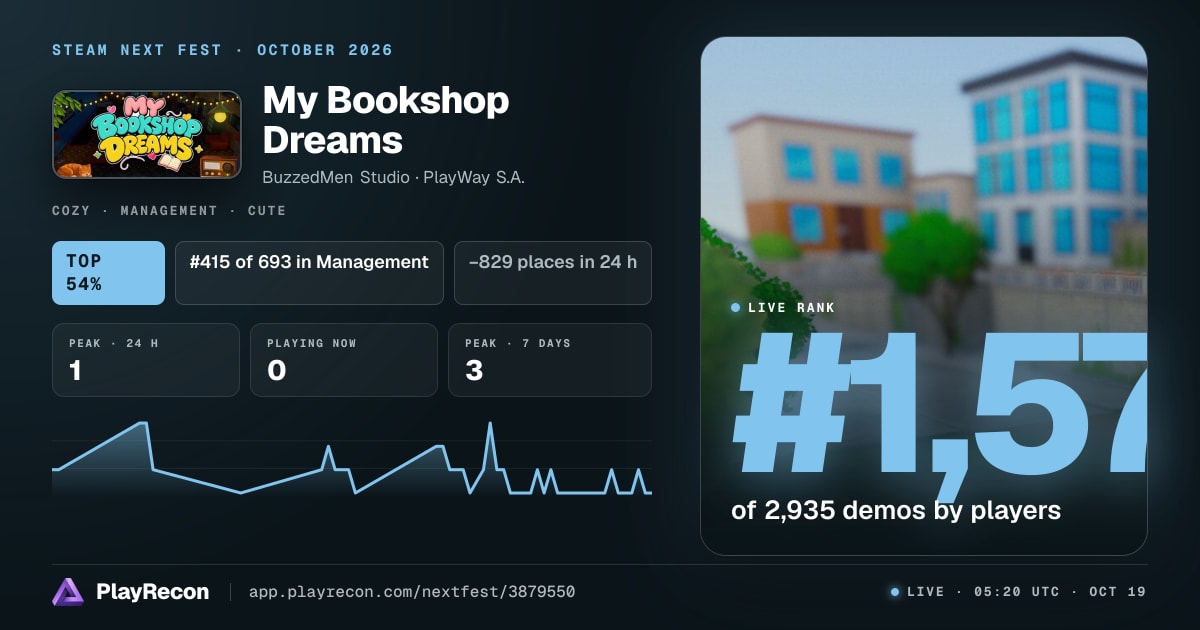
Task: Click the player count line chart
Action: 352,458
